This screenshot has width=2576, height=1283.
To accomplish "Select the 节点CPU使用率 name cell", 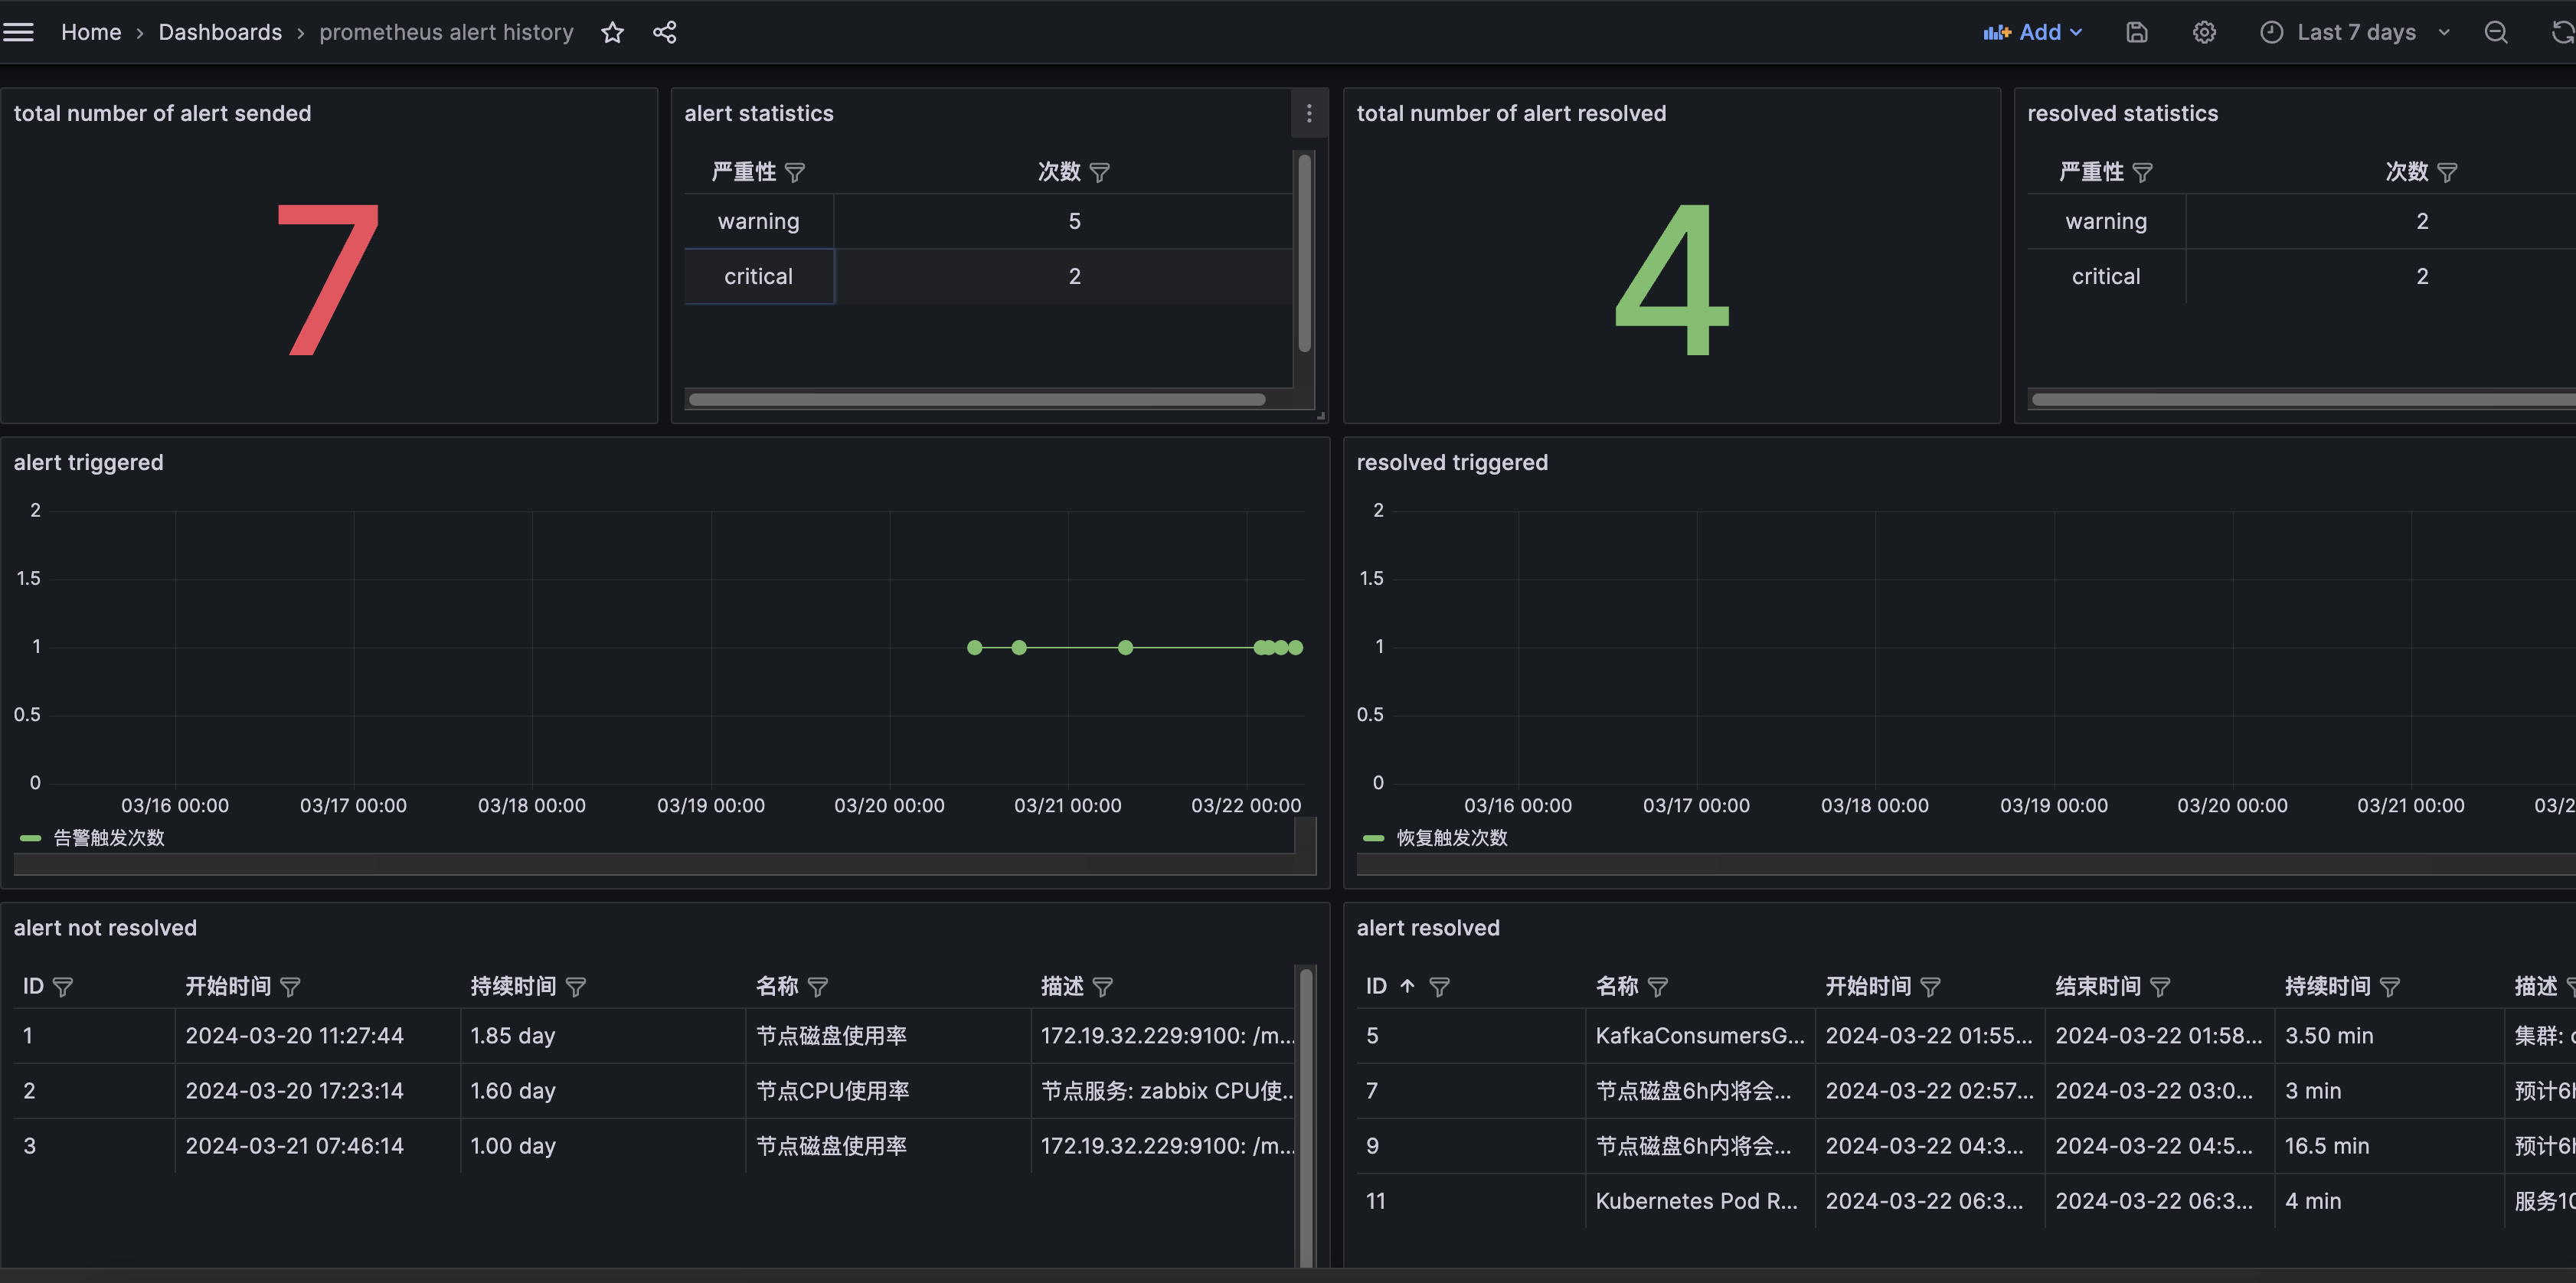I will [x=888, y=1091].
